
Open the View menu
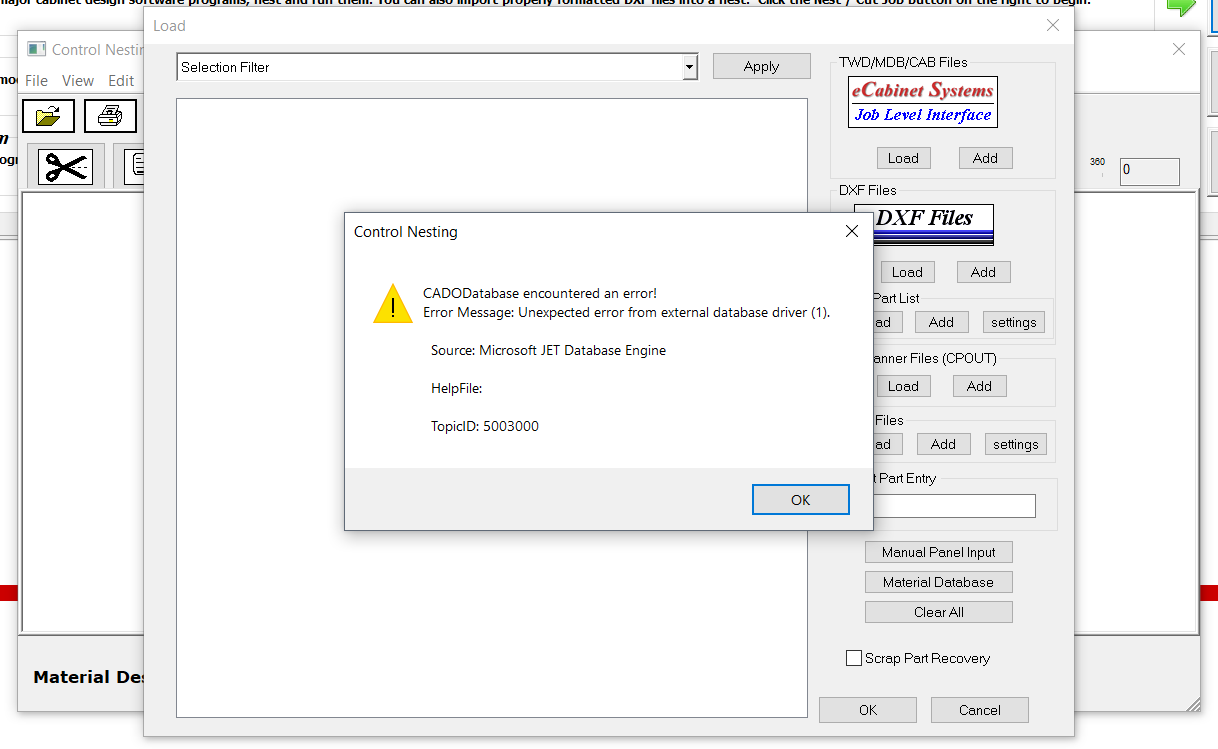tap(78, 81)
